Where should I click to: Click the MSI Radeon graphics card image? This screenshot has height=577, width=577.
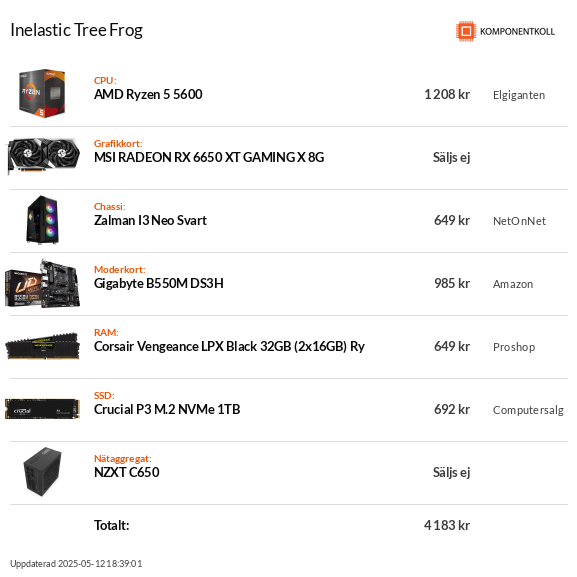[43, 156]
